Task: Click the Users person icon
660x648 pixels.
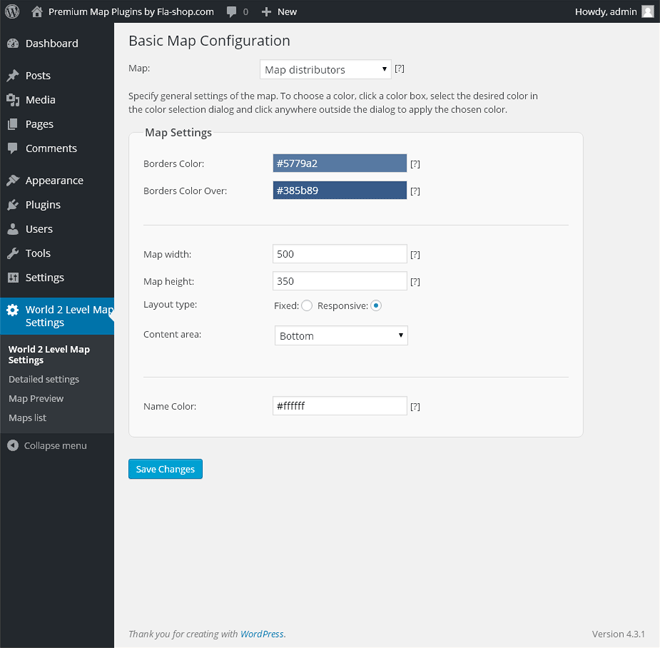Action: point(13,229)
